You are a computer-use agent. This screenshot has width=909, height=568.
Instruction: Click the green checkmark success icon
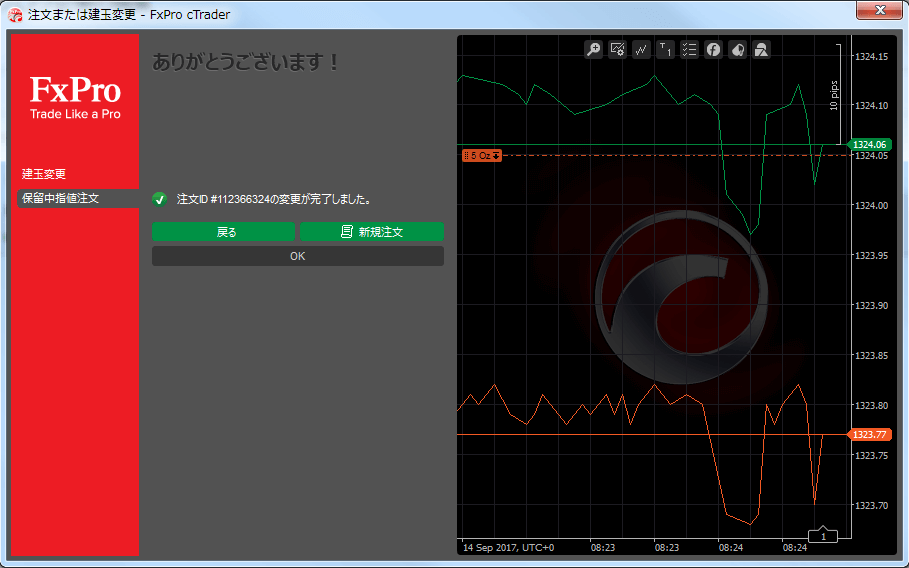point(159,199)
